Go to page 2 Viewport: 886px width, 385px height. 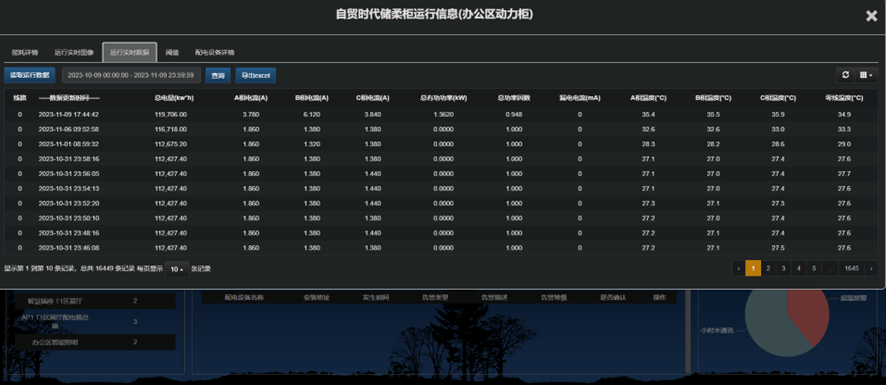[x=768, y=269]
